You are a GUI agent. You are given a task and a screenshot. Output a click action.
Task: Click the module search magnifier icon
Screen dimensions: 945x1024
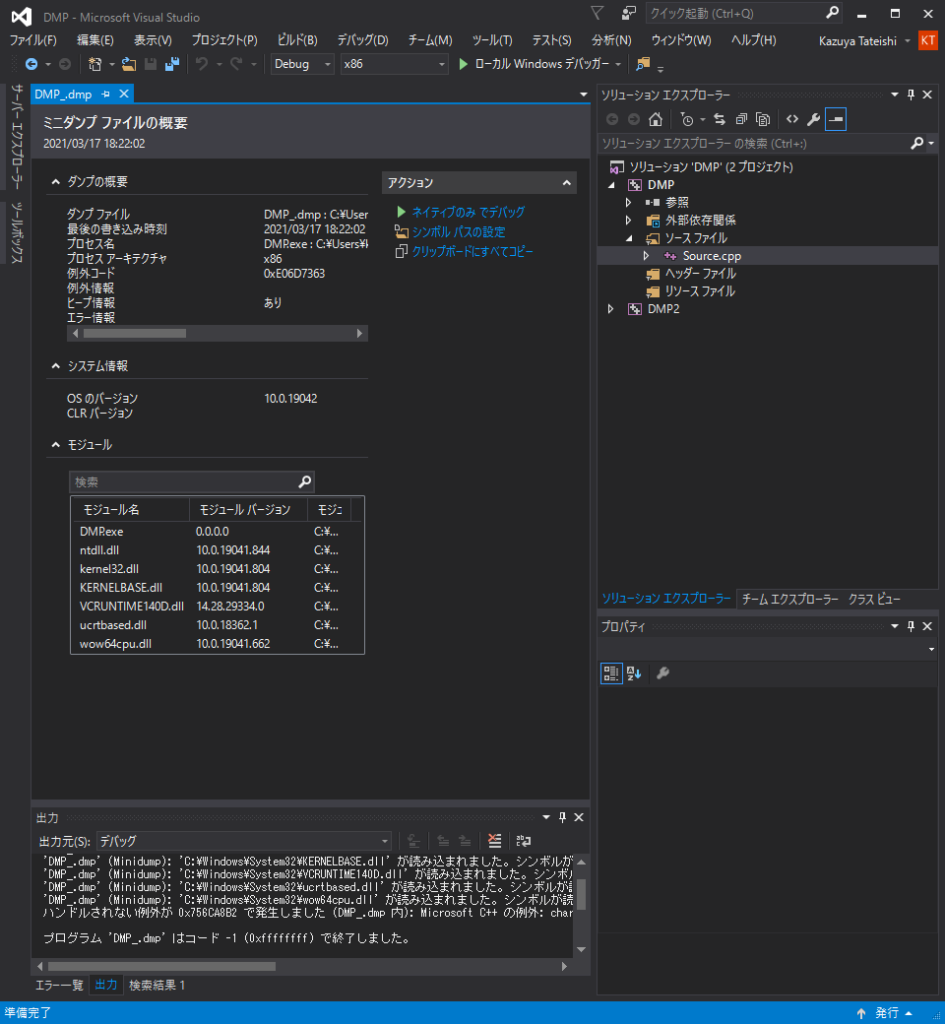pyautogui.click(x=304, y=482)
